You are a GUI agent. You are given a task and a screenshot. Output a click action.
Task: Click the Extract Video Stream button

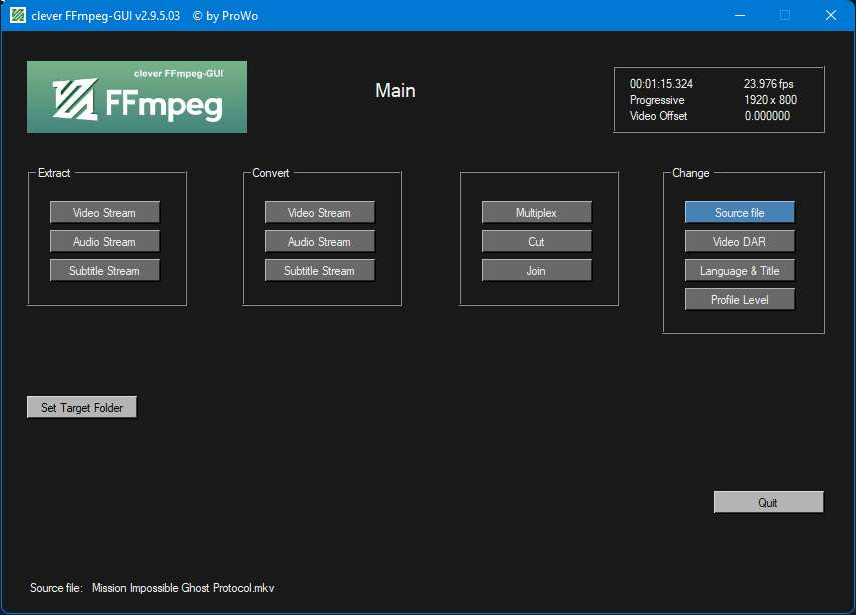(x=104, y=212)
